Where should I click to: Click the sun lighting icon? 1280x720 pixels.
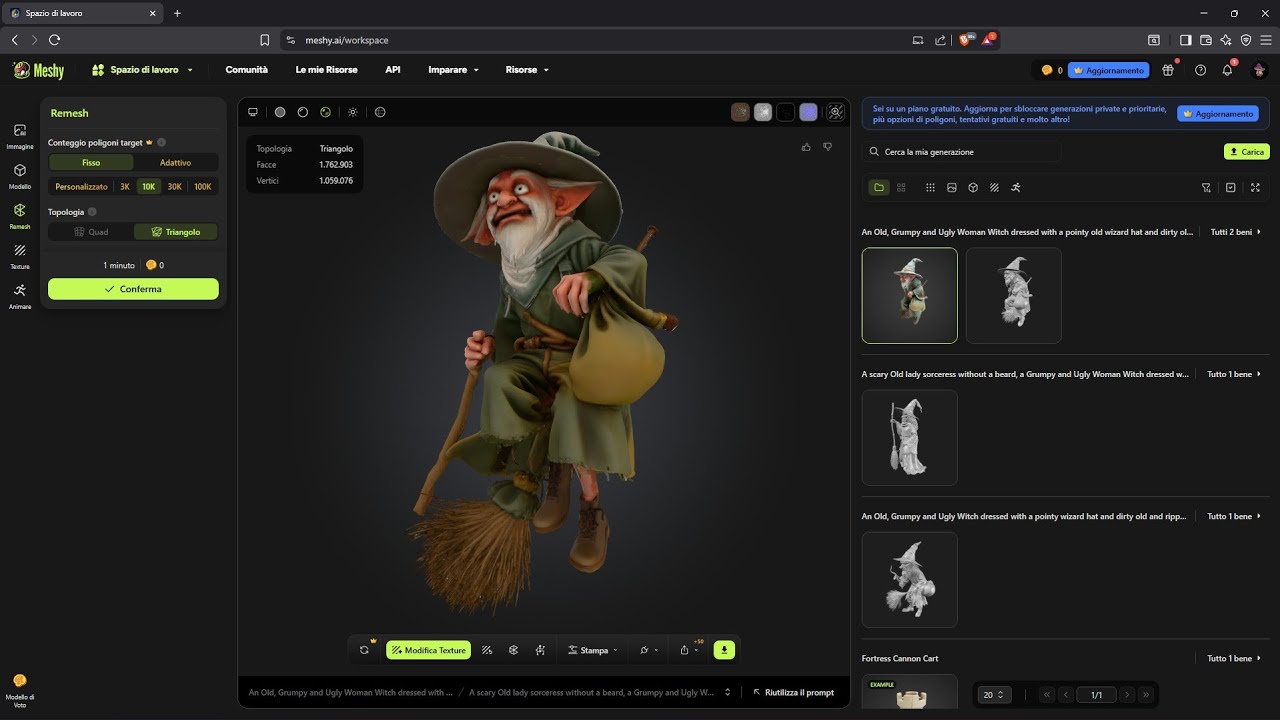tap(352, 112)
